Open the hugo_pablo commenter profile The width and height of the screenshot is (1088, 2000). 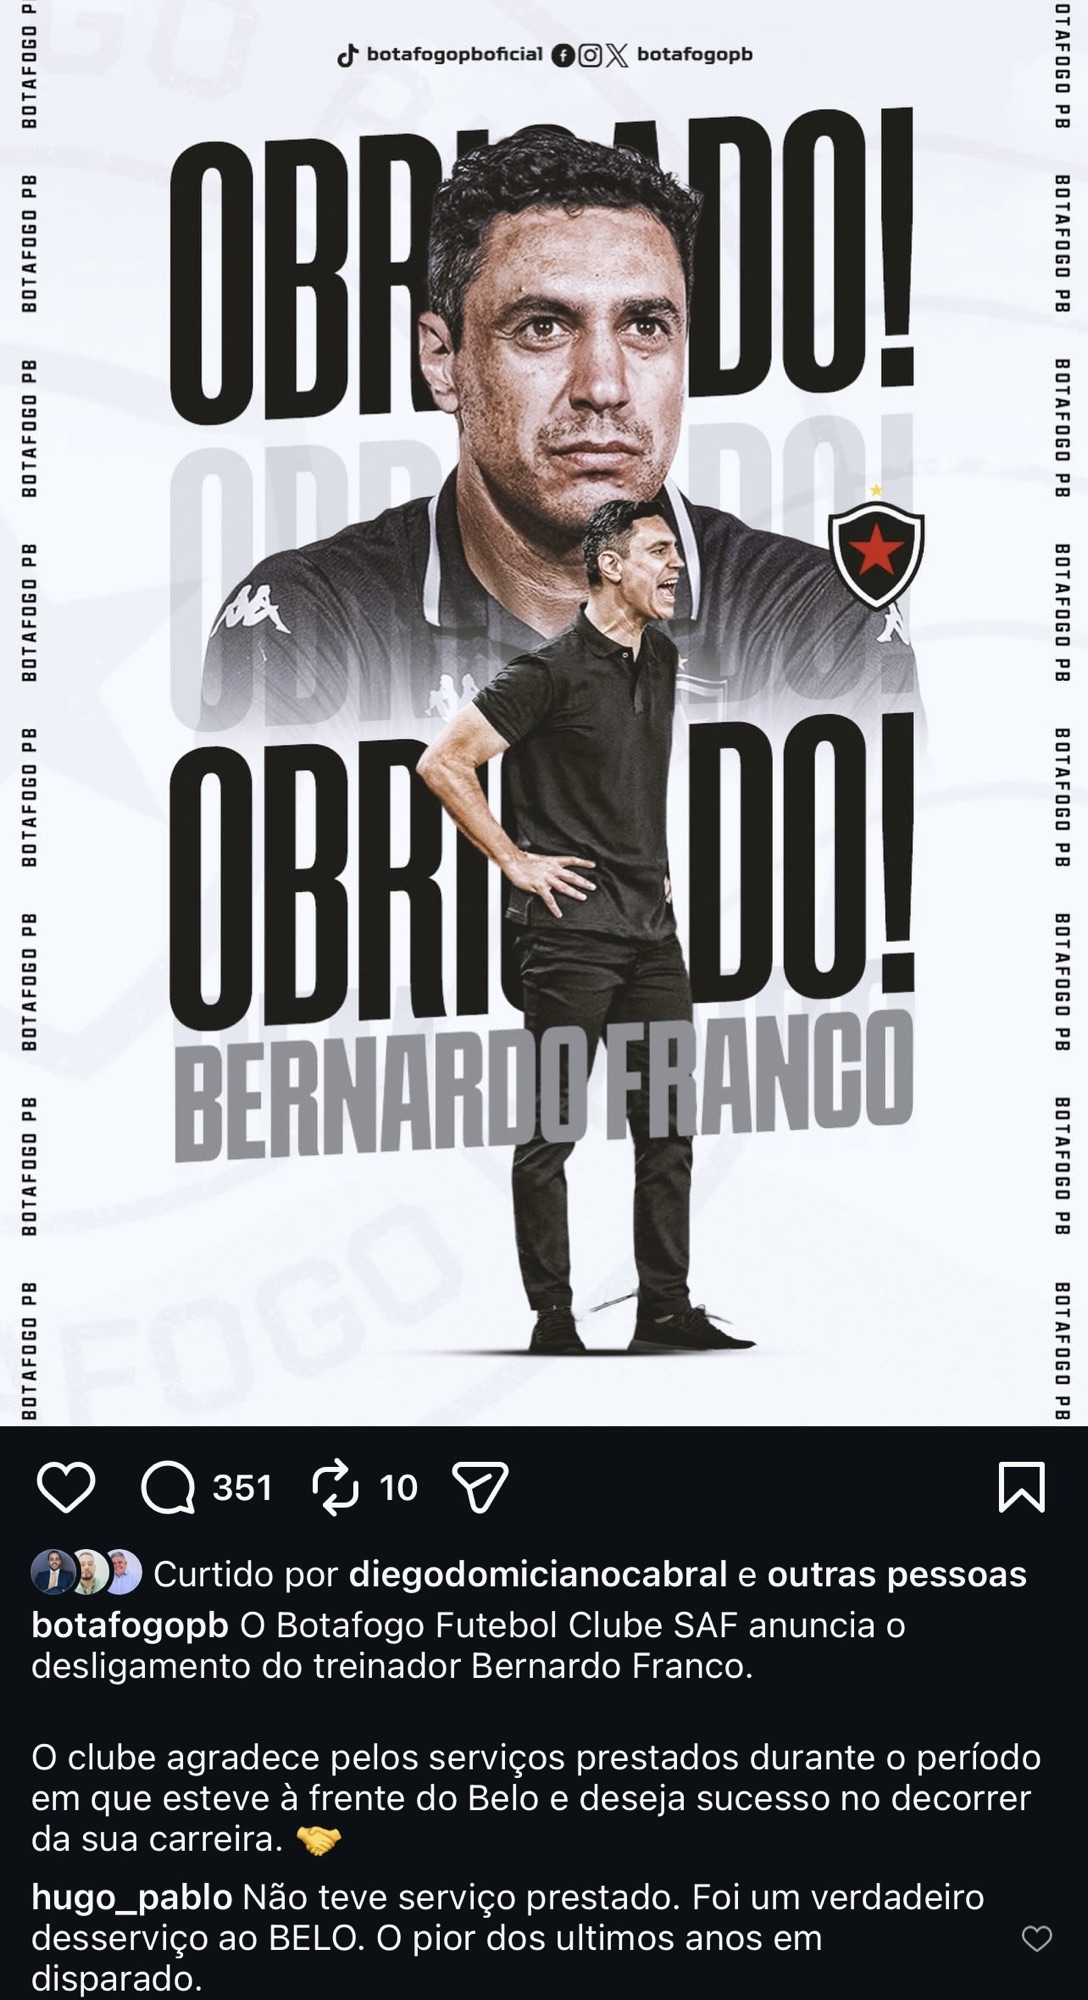pos(132,1897)
